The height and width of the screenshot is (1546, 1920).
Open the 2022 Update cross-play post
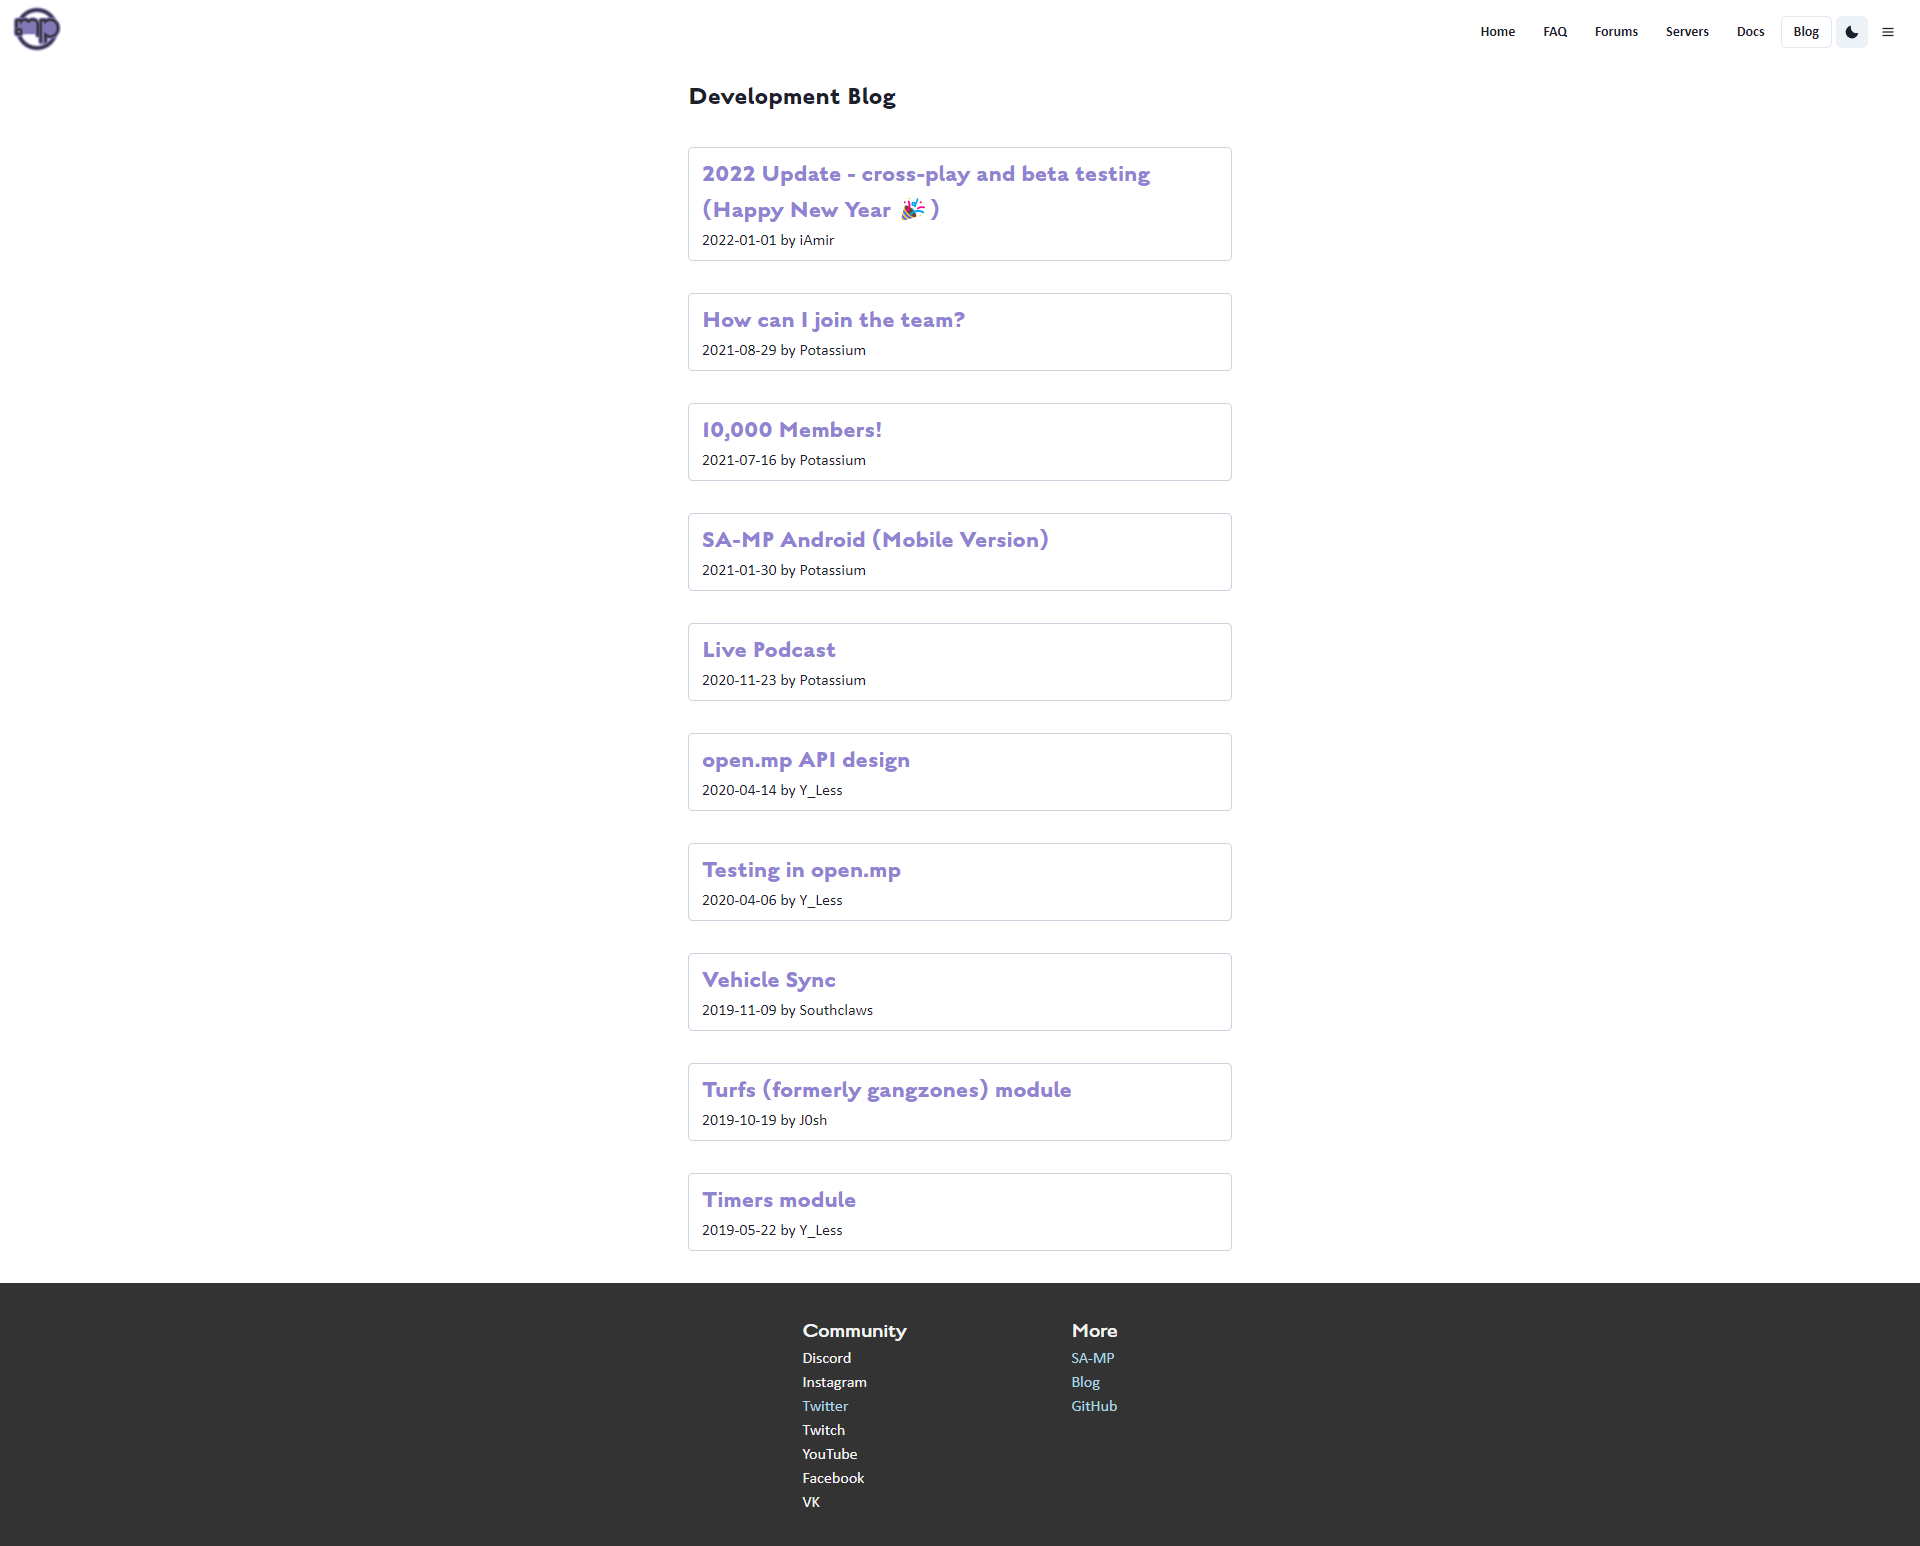pyautogui.click(x=925, y=191)
